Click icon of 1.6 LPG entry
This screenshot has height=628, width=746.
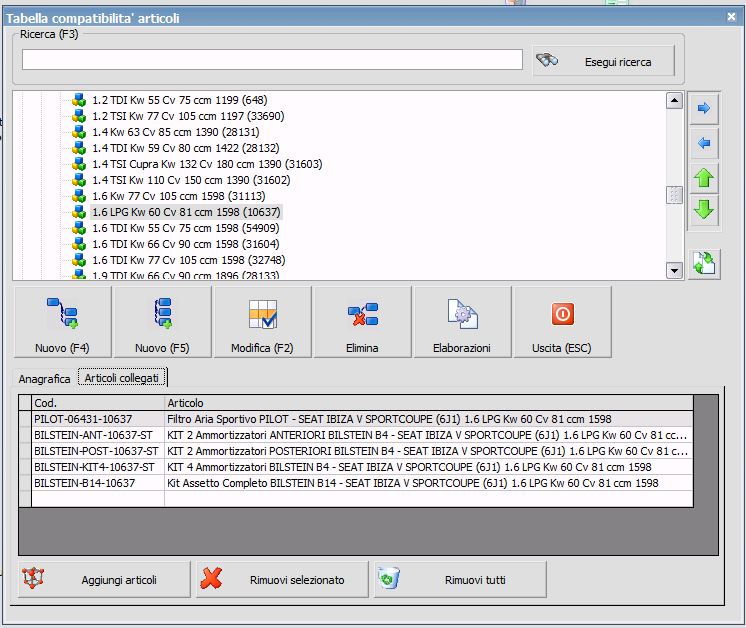point(79,212)
